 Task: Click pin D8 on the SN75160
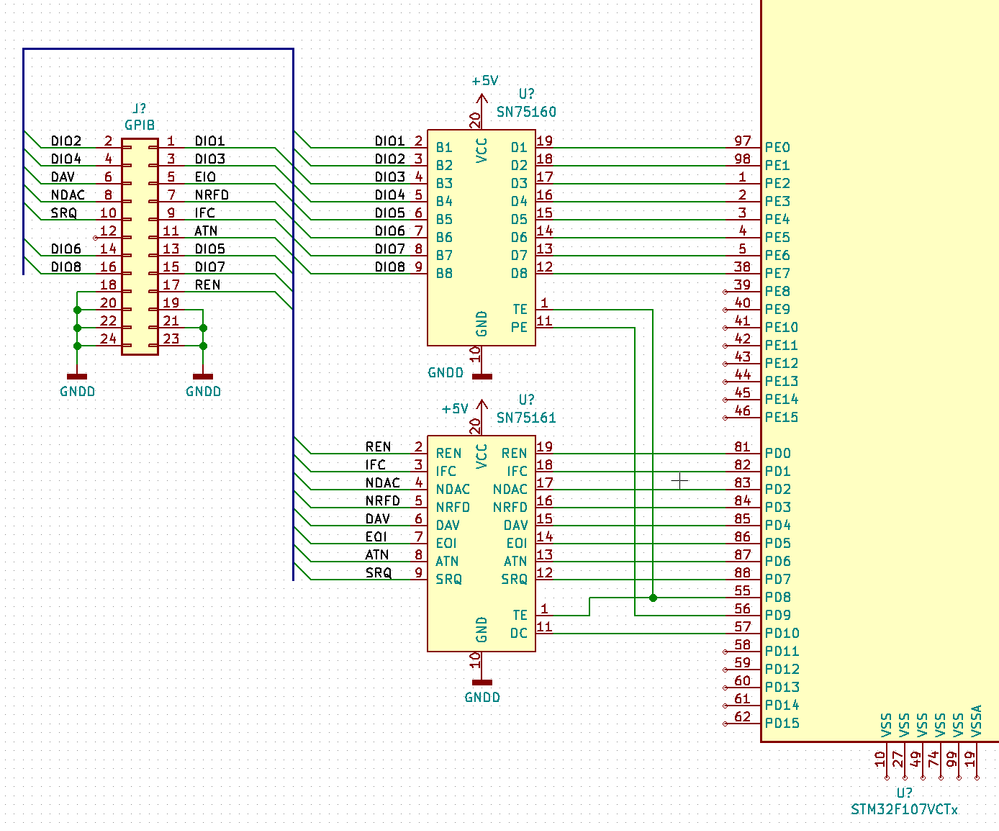(519, 273)
